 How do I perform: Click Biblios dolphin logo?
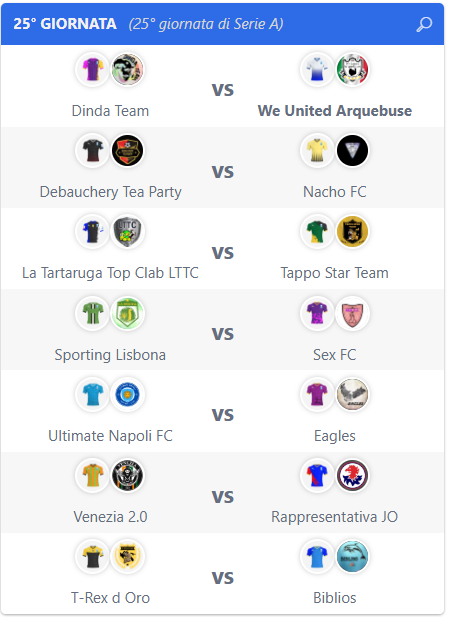[352, 556]
